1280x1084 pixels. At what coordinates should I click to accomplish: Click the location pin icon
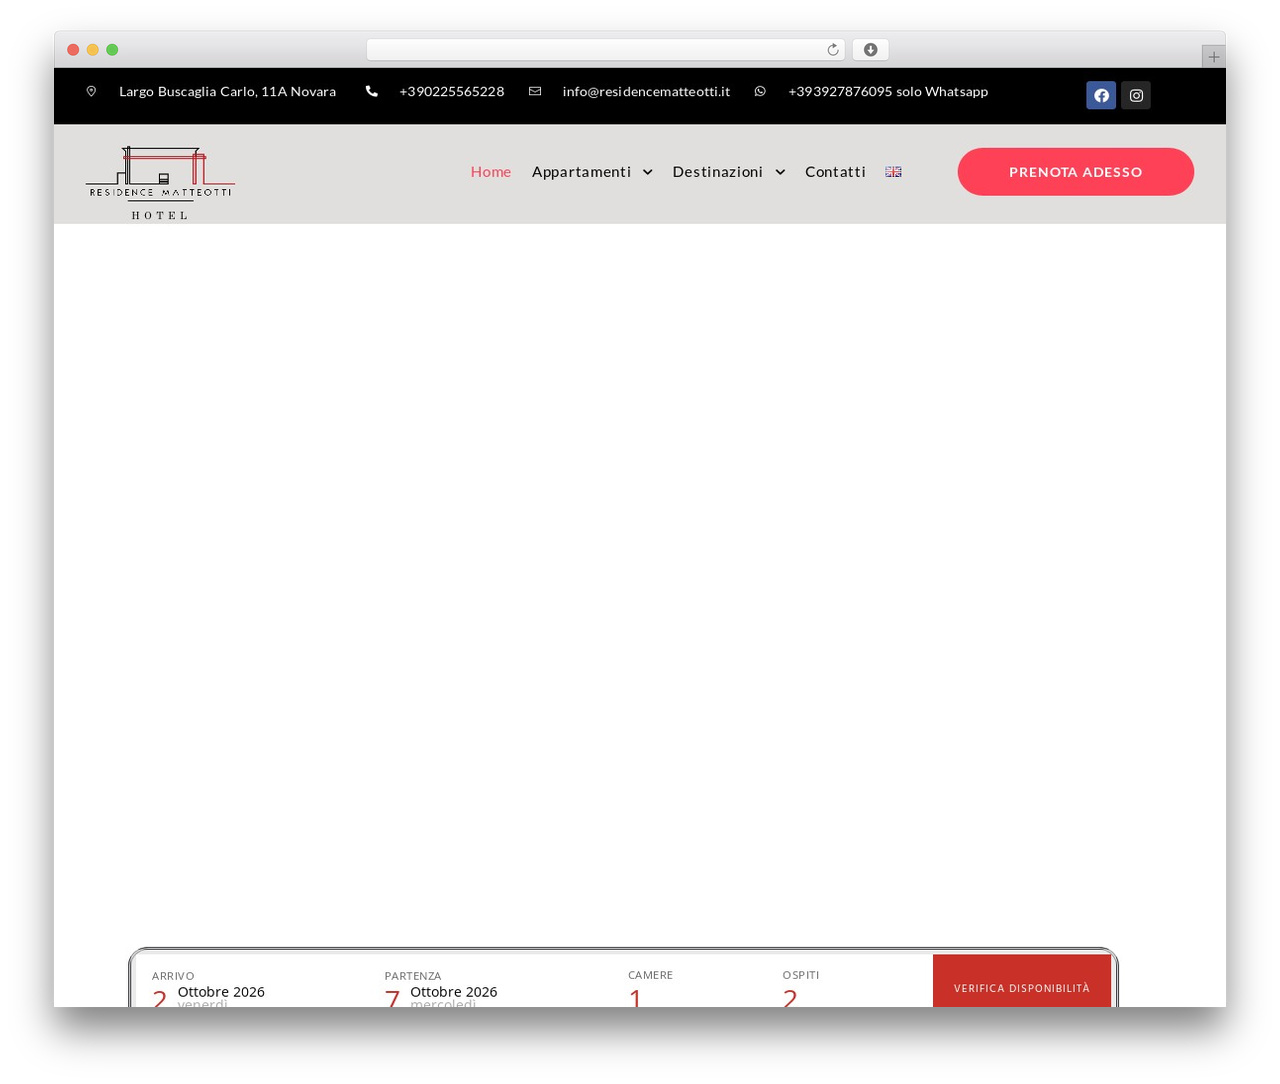point(91,91)
